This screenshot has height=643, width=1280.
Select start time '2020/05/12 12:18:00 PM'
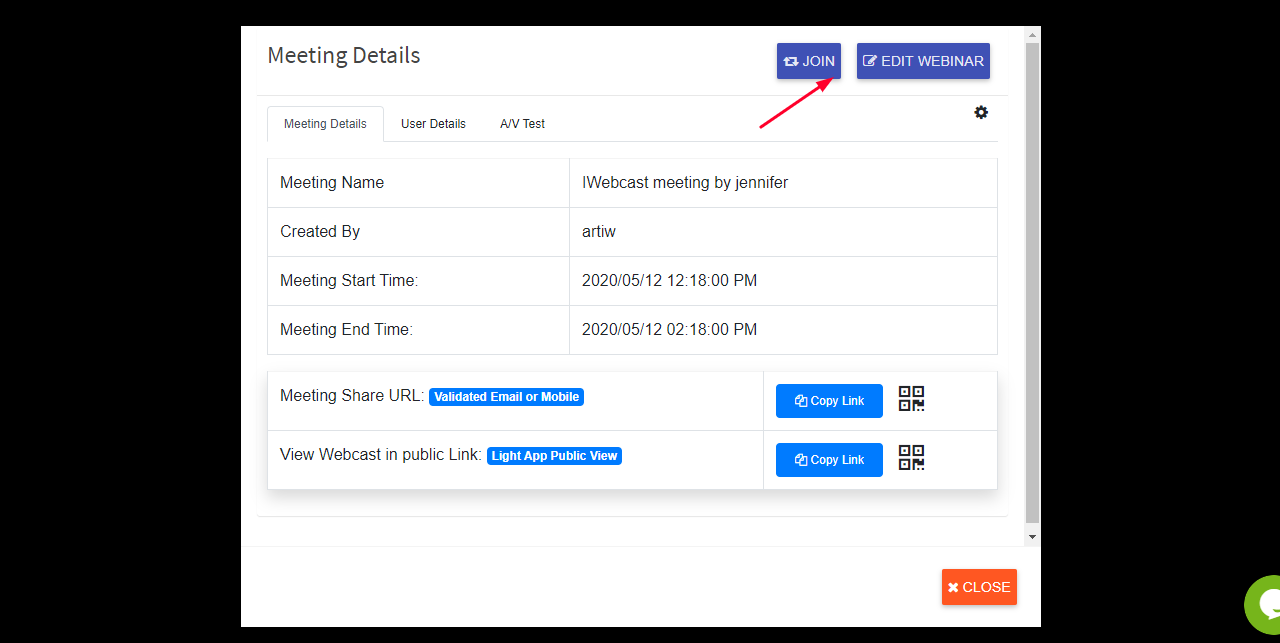point(669,281)
